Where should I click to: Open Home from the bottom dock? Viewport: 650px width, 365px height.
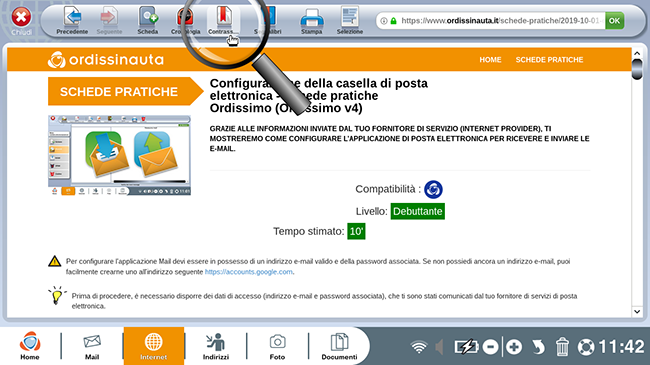coord(30,346)
